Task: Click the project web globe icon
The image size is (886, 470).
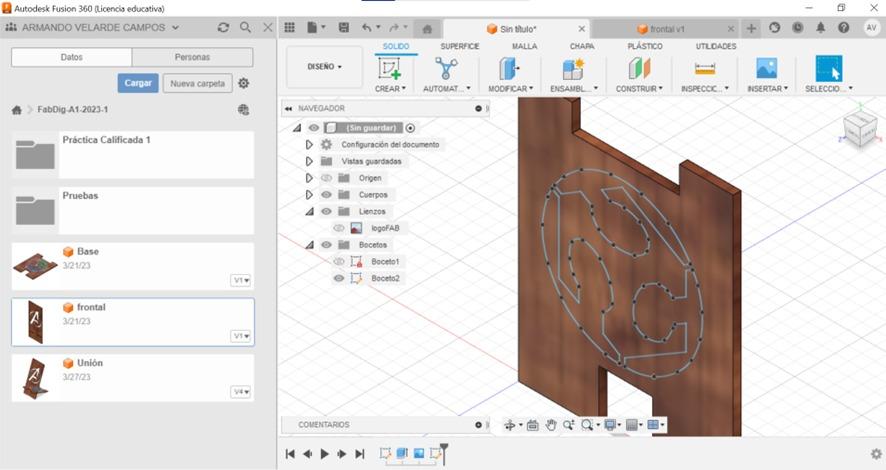Action: tap(244, 110)
